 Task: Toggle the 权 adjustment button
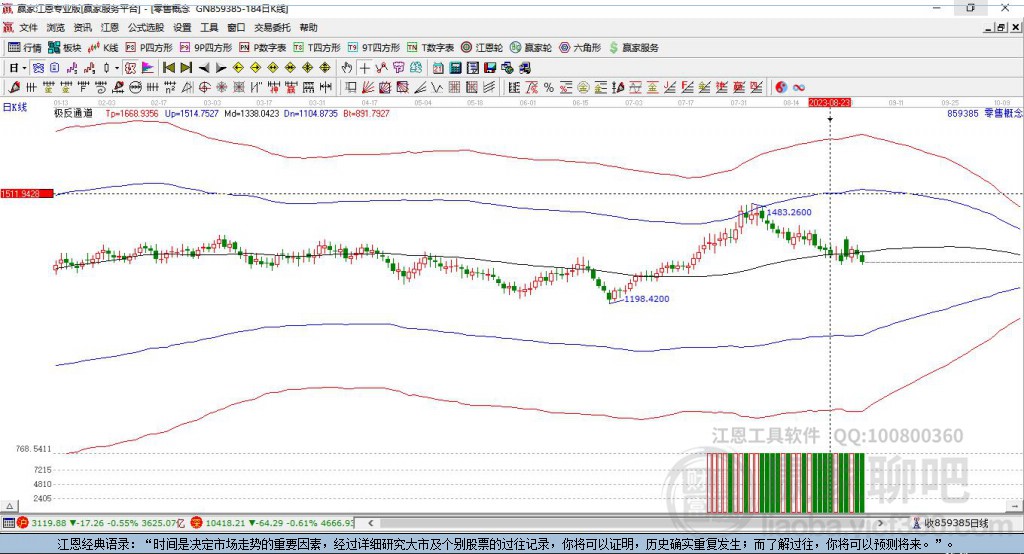pyautogui.click(x=130, y=68)
